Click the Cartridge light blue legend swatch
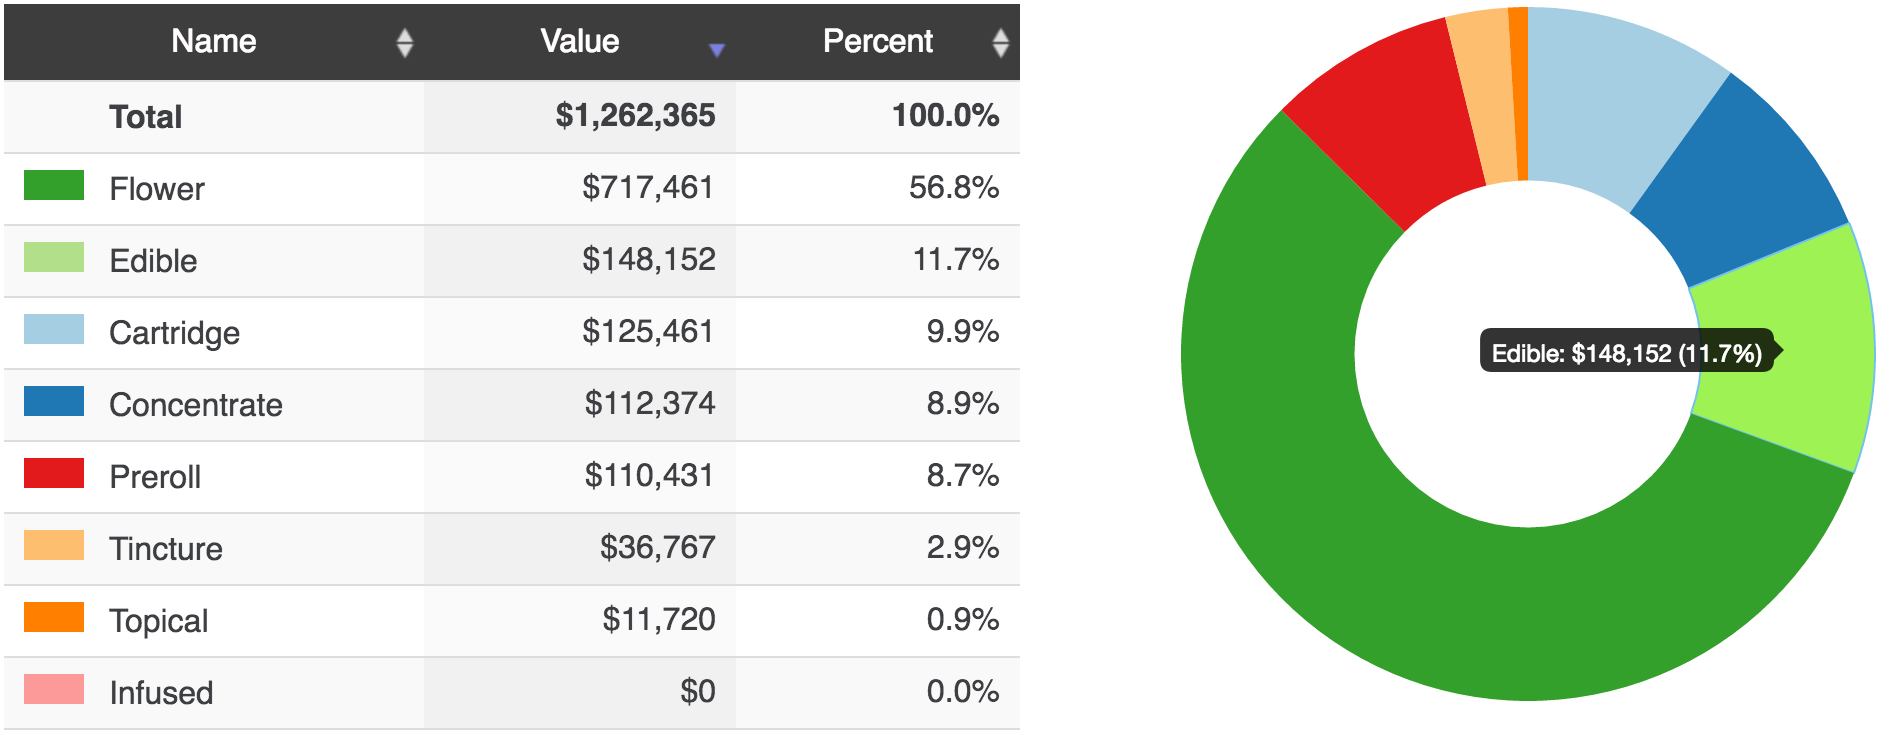 click(54, 330)
